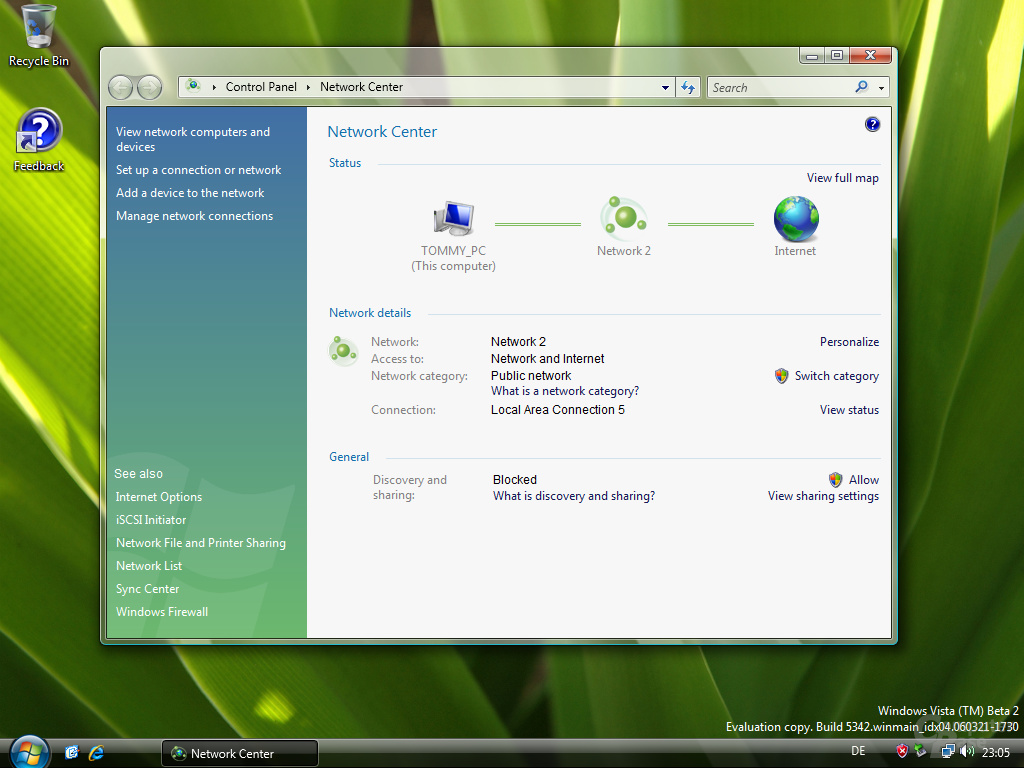Click the TOMMY_PC computer icon
This screenshot has height=768, width=1024.
453,218
